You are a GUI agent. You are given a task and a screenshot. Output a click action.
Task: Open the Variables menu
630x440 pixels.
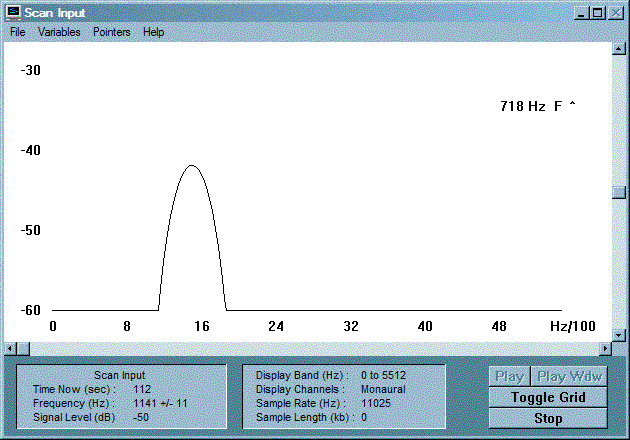(x=59, y=32)
